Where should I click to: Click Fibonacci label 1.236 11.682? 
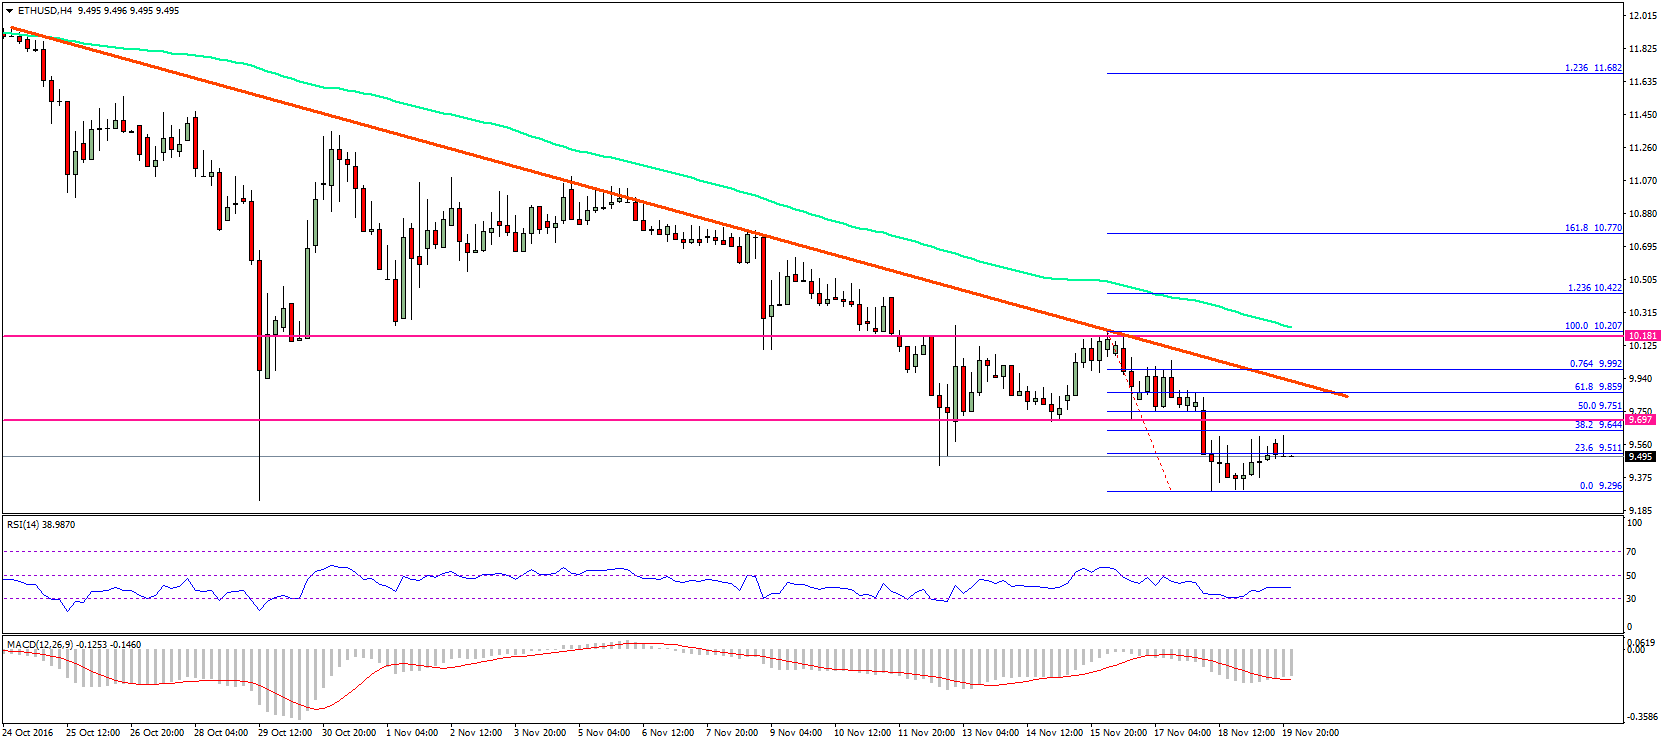[x=1593, y=68]
